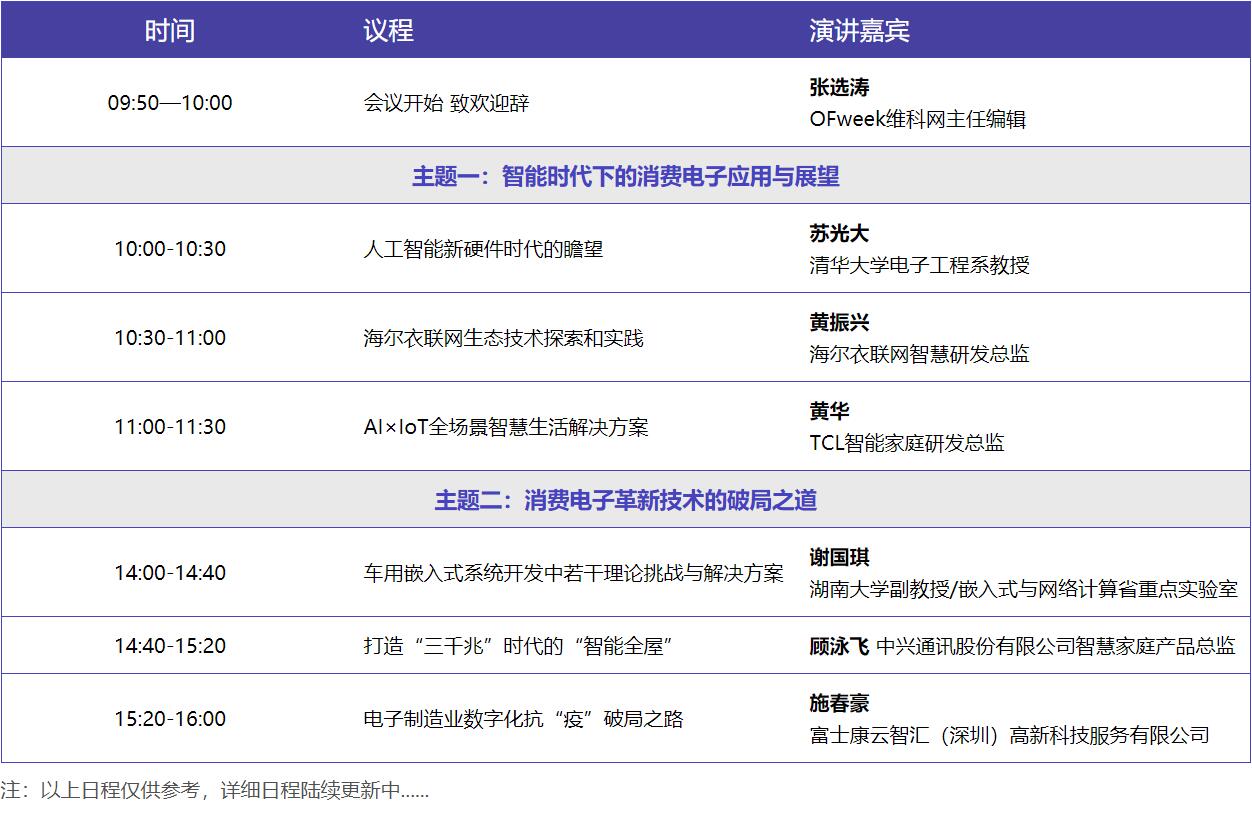This screenshot has height=820, width=1252.
Task: Select agenda AI×IoT全场景智慧生活解决方案
Action: [506, 427]
